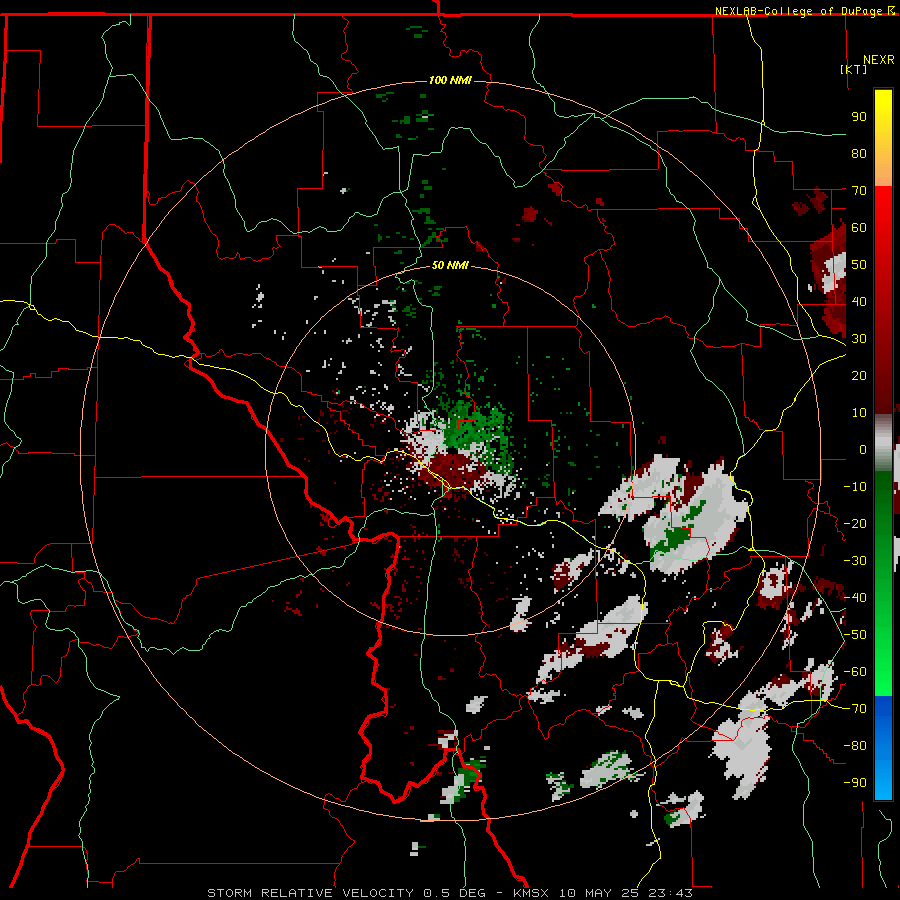Click the -60 value on velocity scale

pos(855,672)
